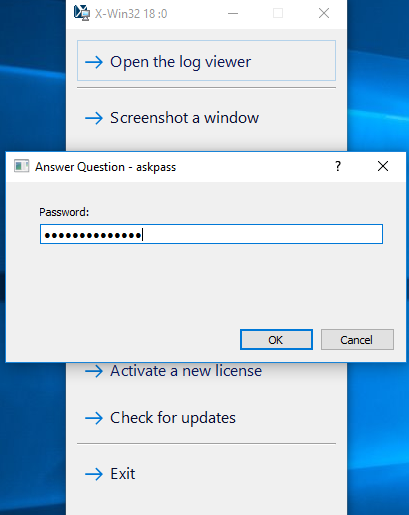409x515 pixels.
Task: Click askpass dialog title bar icon
Action: (22, 166)
